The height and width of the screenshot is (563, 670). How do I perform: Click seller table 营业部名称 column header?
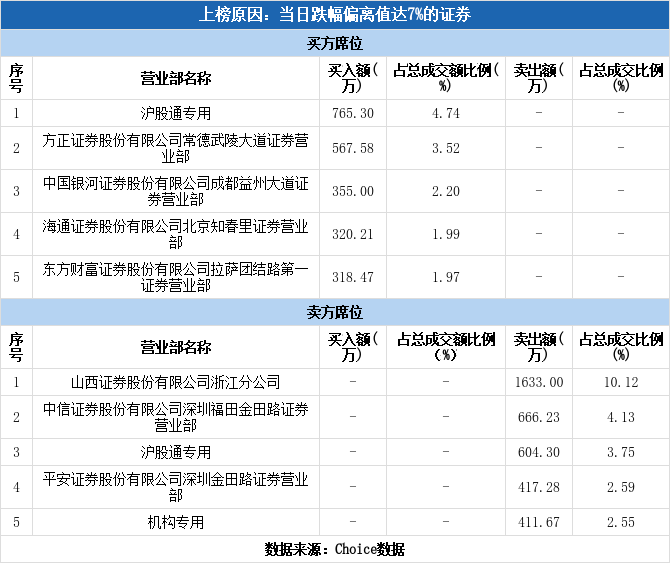pos(176,347)
